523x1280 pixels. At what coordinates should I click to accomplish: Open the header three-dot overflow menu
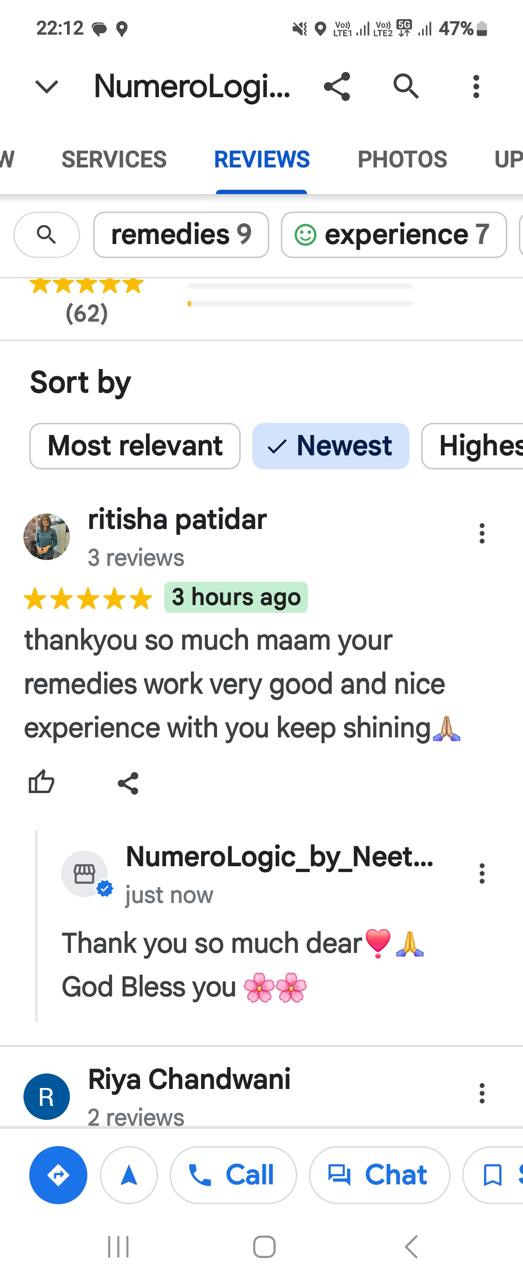point(476,87)
